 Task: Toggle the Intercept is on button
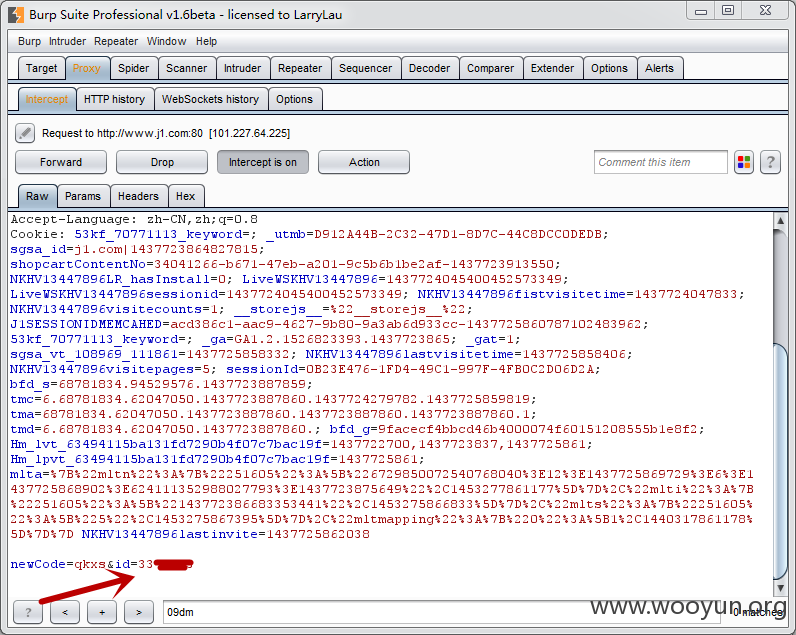(x=262, y=162)
